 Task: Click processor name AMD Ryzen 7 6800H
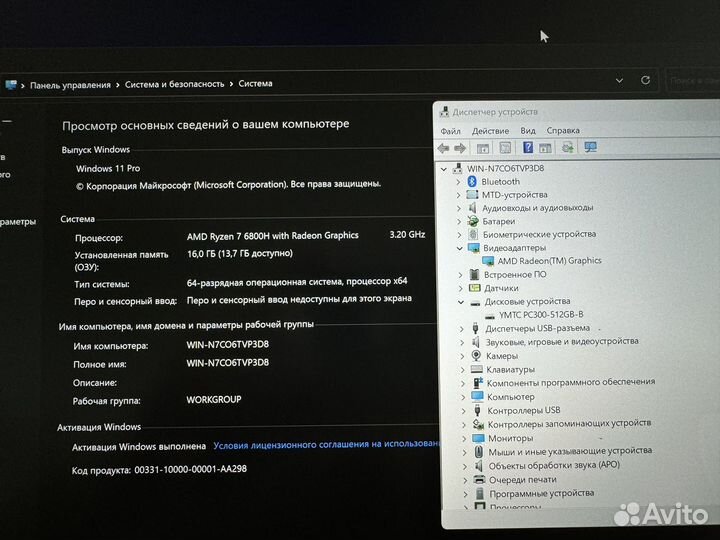click(272, 236)
